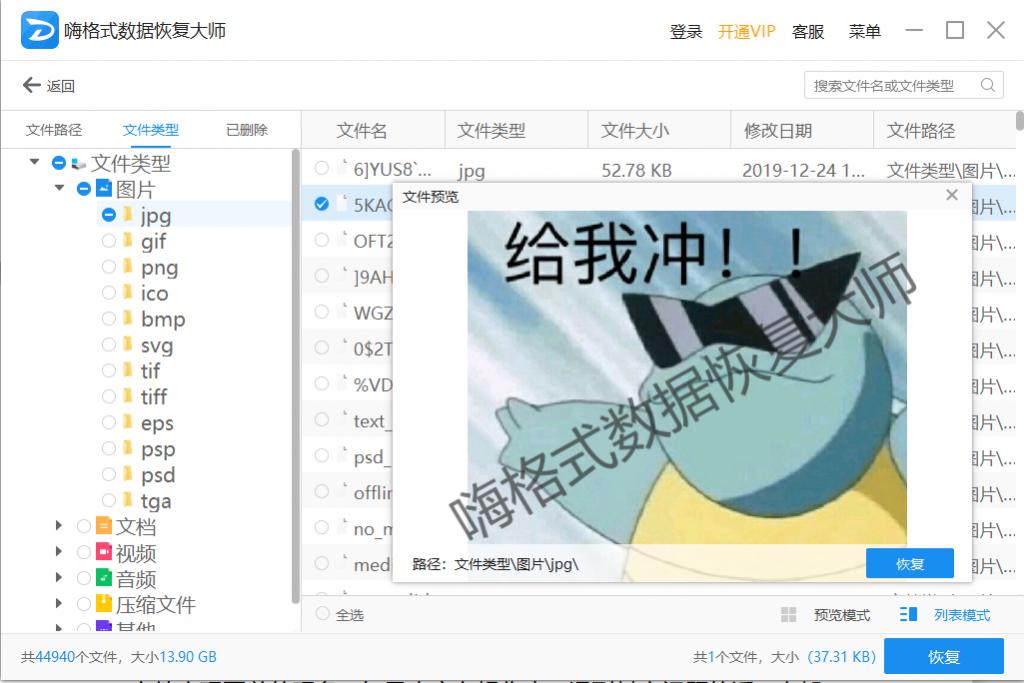Collapse the 文件类型 root tree node

[x=34, y=161]
